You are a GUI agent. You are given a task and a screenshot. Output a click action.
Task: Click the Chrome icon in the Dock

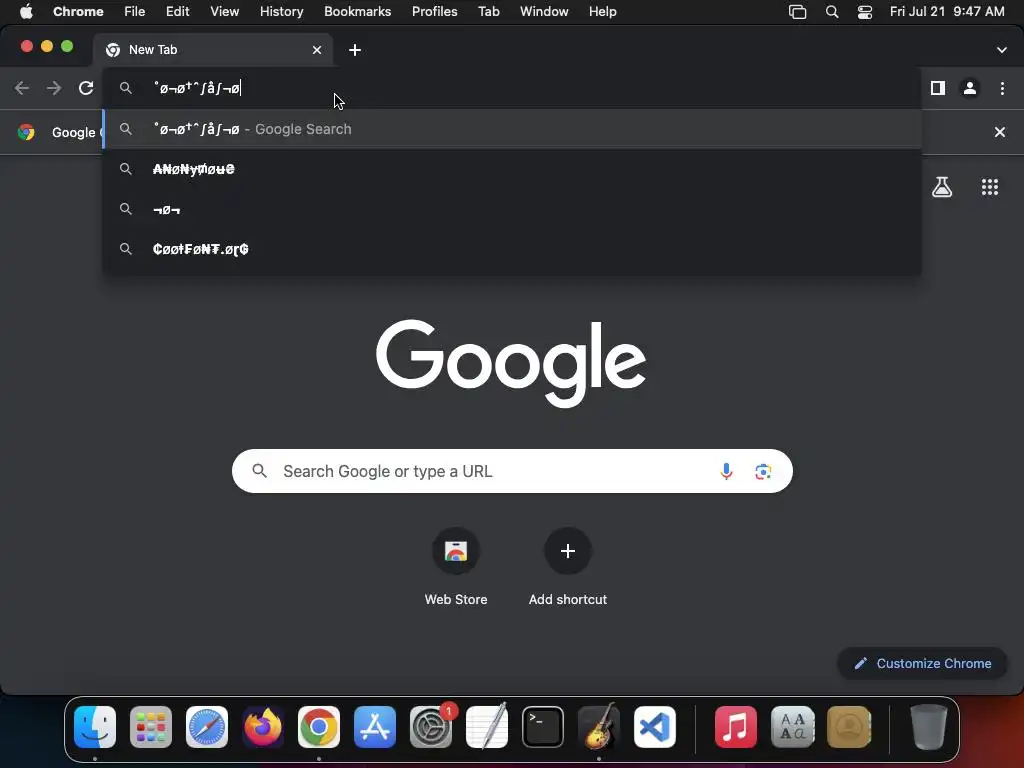(x=319, y=727)
